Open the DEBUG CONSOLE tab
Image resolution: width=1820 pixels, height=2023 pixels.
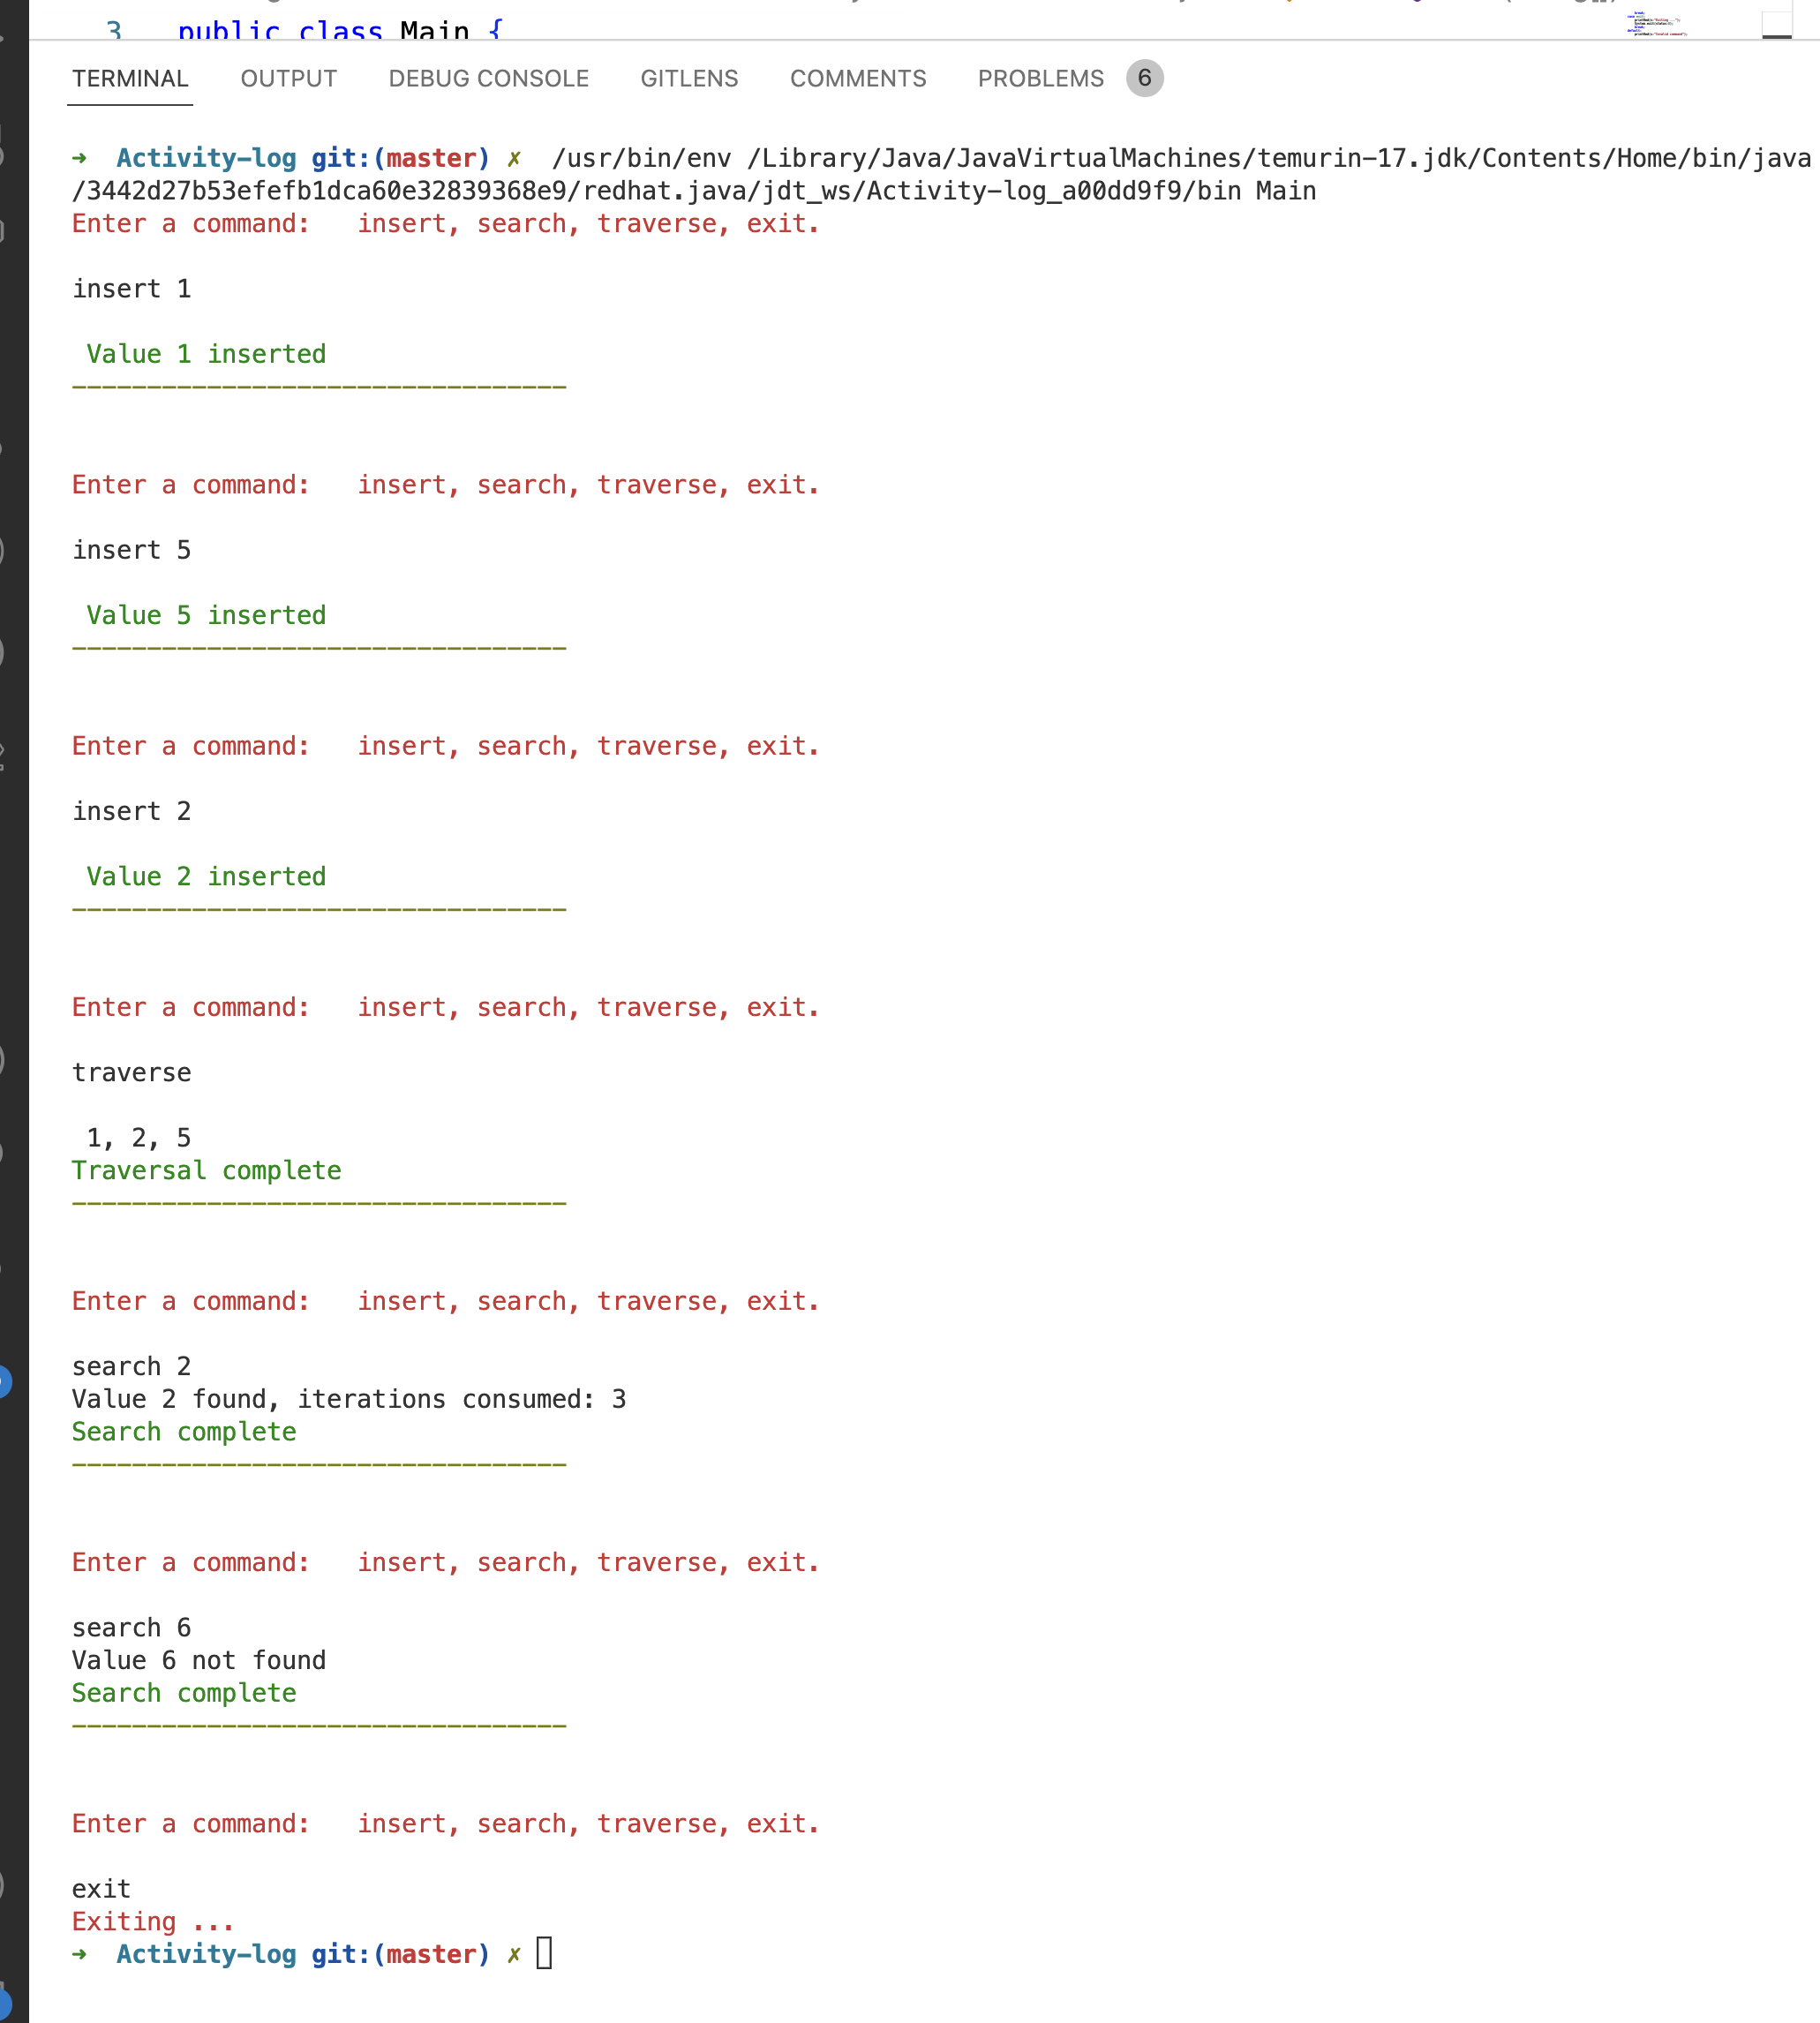coord(488,78)
